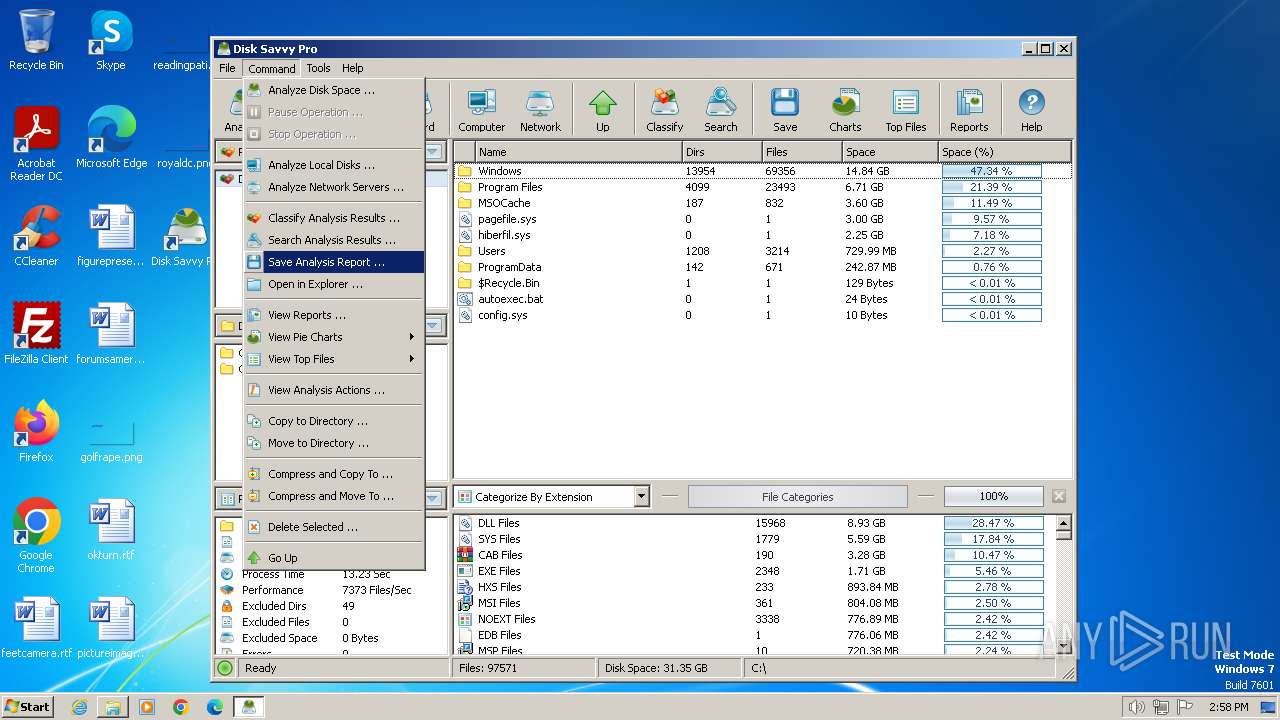Click the categories list scroll-up arrow

click(1063, 523)
